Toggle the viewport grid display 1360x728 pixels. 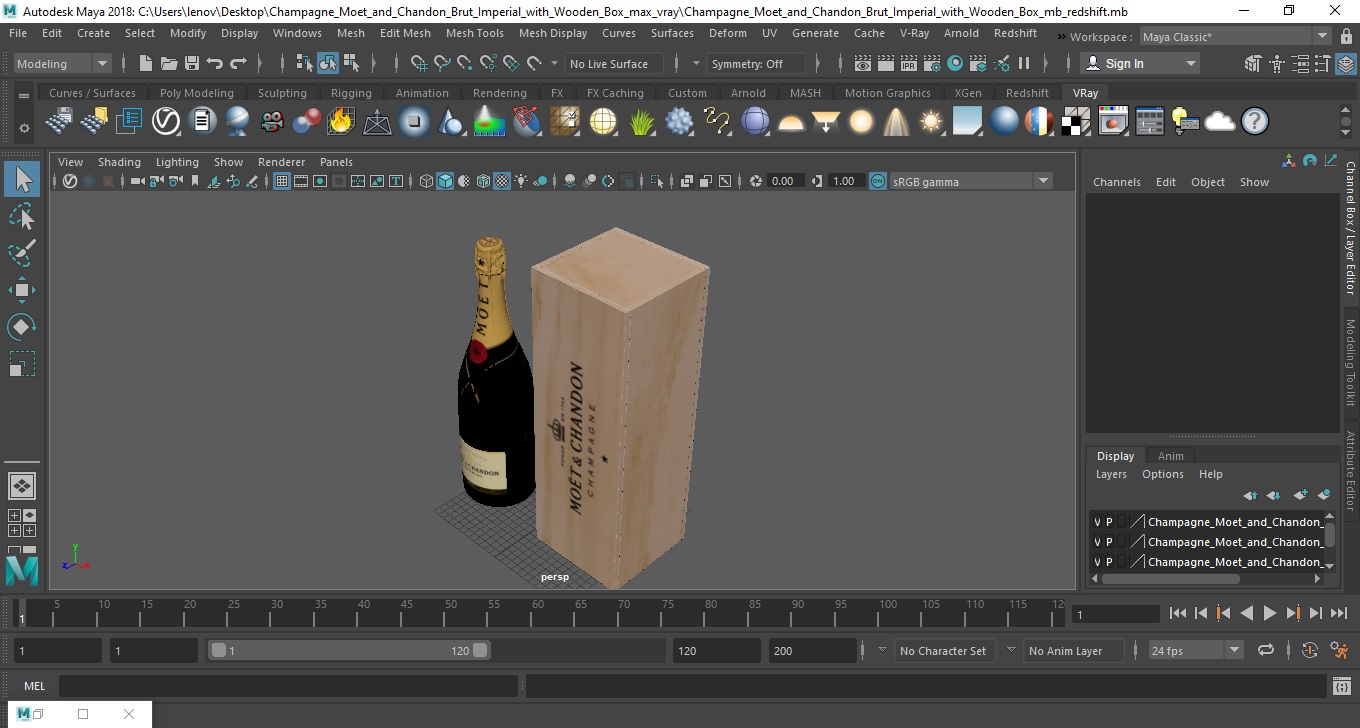pyautogui.click(x=282, y=181)
